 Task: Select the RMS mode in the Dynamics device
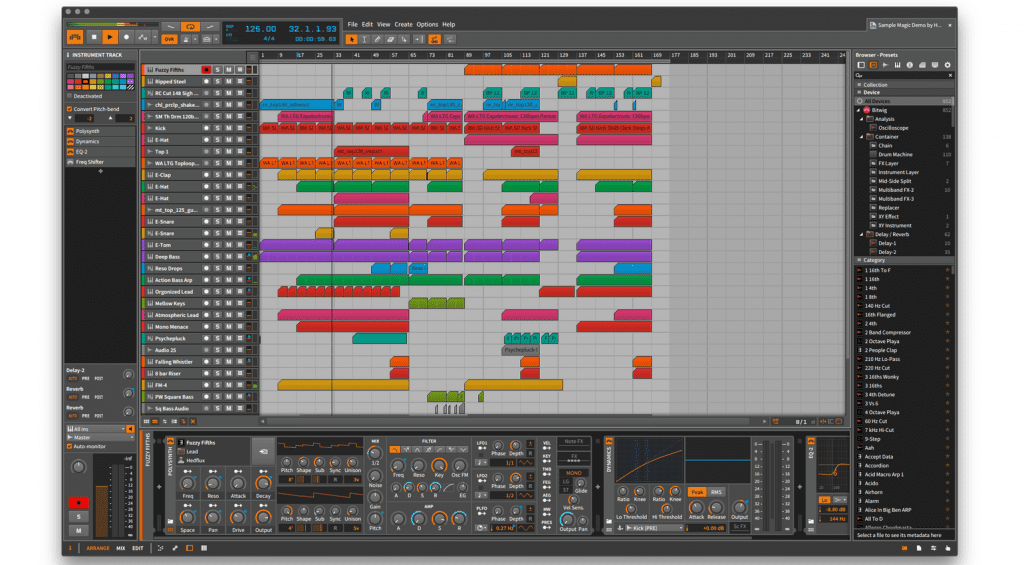[716, 492]
